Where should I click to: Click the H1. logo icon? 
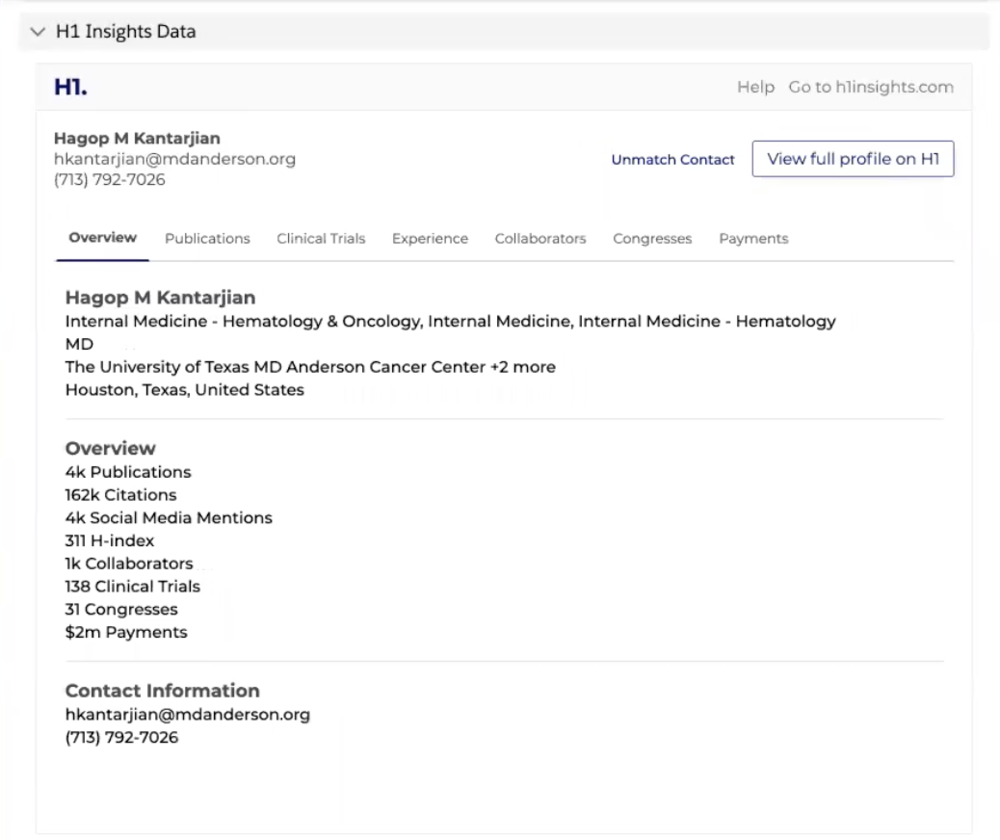pyautogui.click(x=71, y=87)
